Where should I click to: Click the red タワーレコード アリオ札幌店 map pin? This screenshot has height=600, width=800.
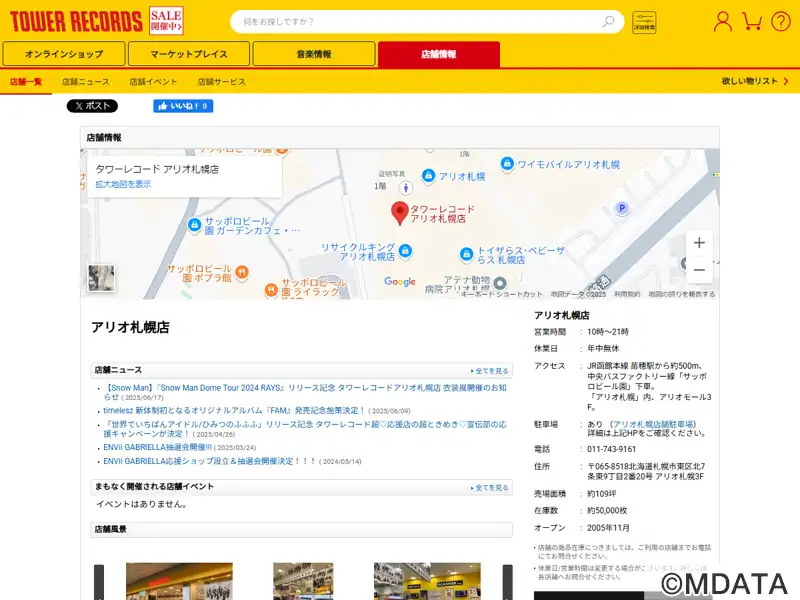(x=399, y=213)
